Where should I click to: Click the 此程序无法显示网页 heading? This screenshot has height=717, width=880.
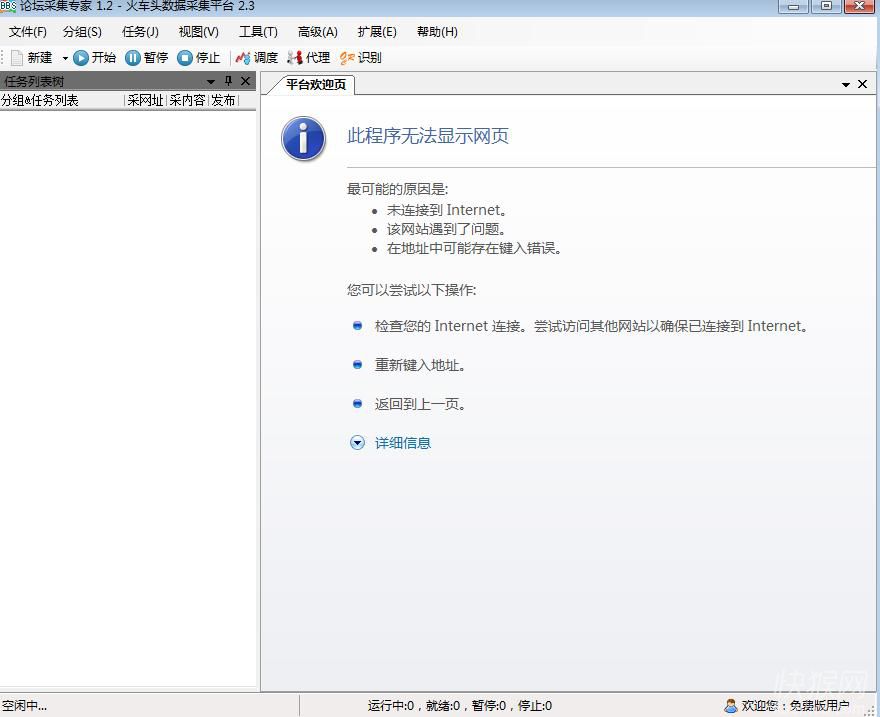(428, 136)
